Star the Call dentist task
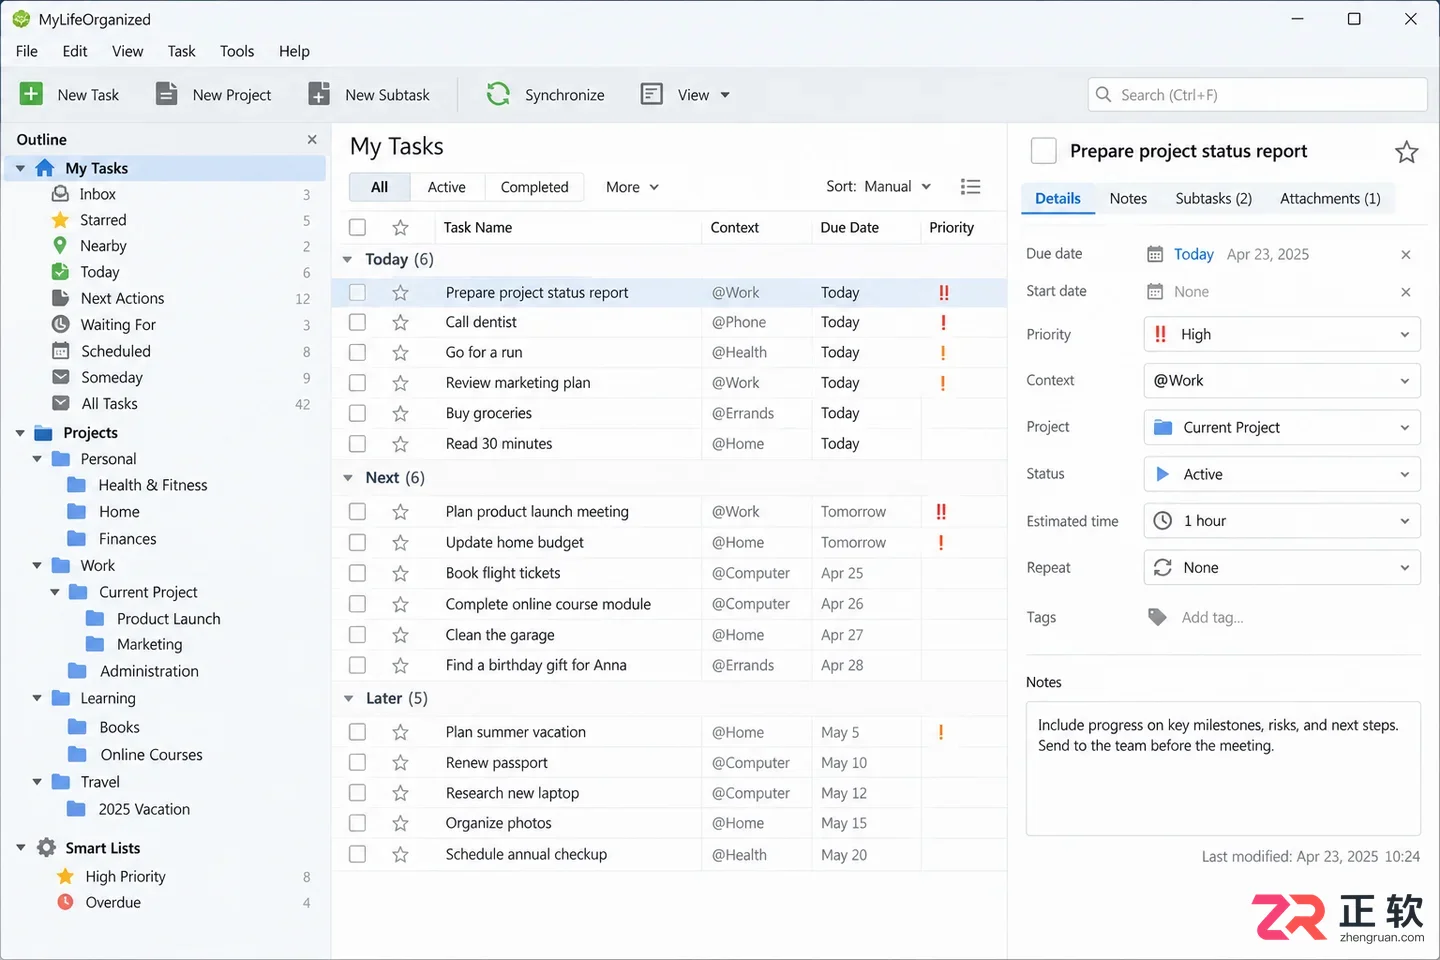The height and width of the screenshot is (960, 1440). tap(400, 322)
